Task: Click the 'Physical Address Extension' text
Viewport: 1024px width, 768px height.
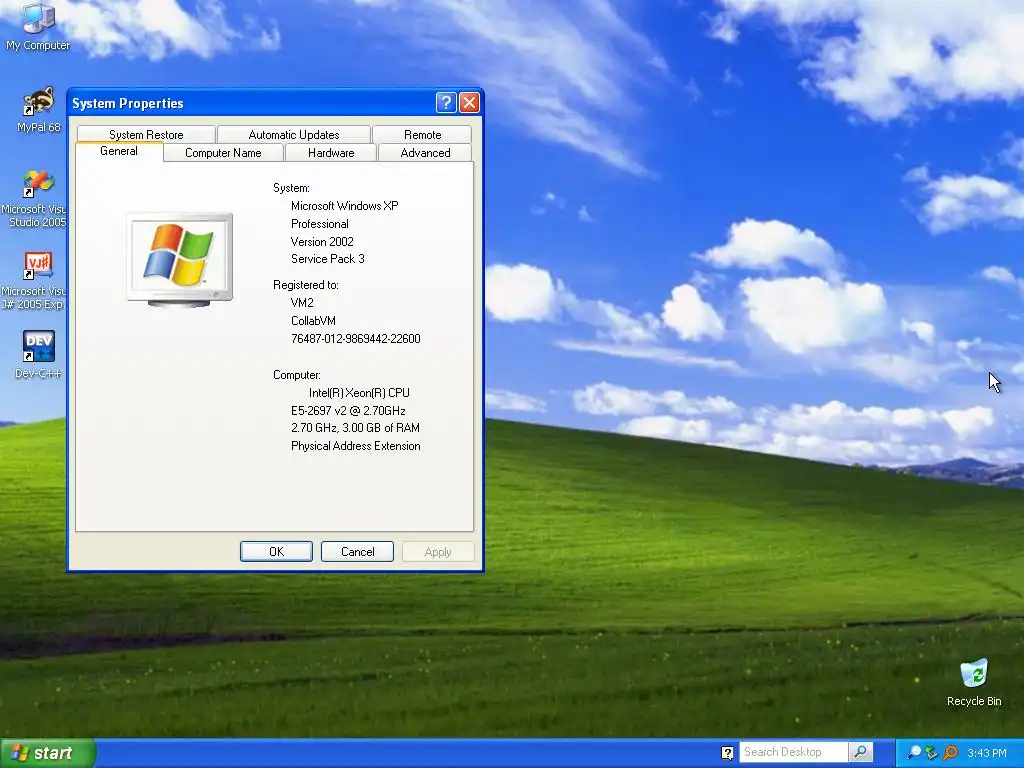Action: pyautogui.click(x=355, y=446)
